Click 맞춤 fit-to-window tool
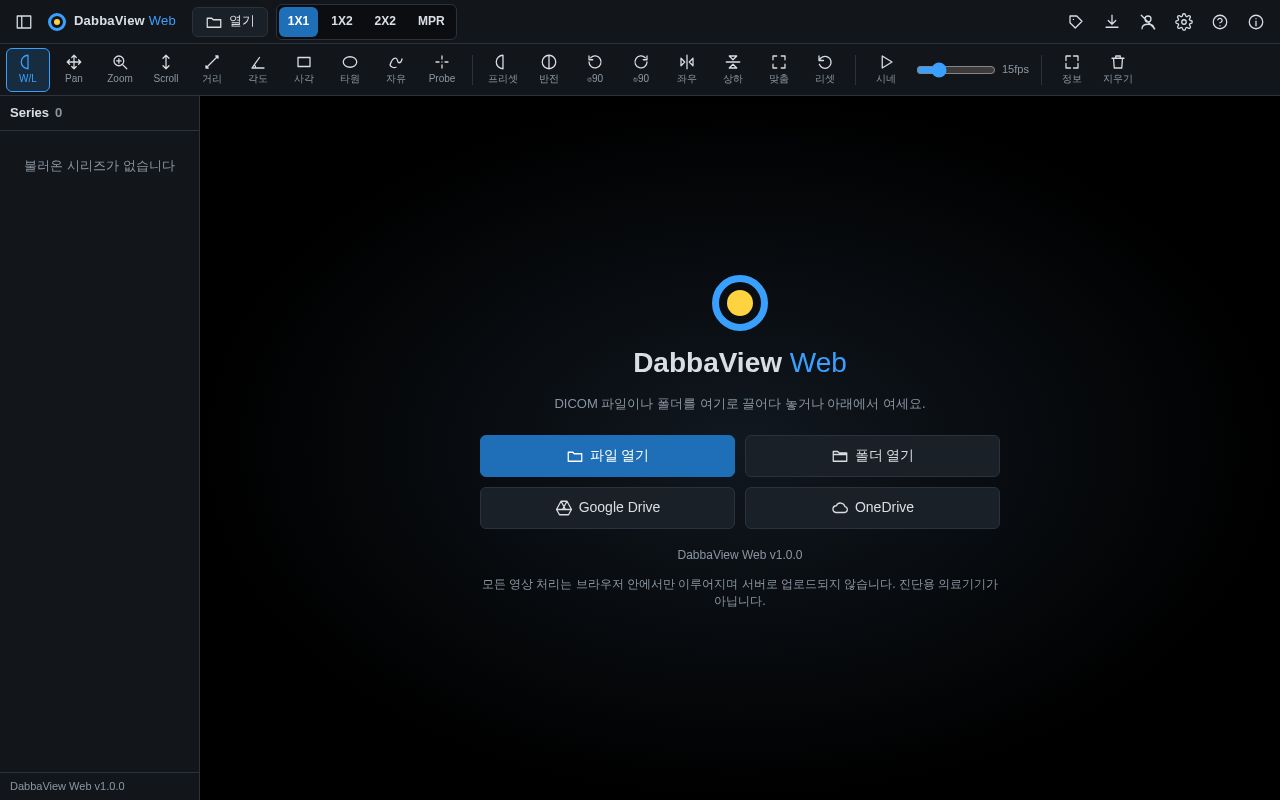The height and width of the screenshot is (800, 1280). [x=779, y=70]
